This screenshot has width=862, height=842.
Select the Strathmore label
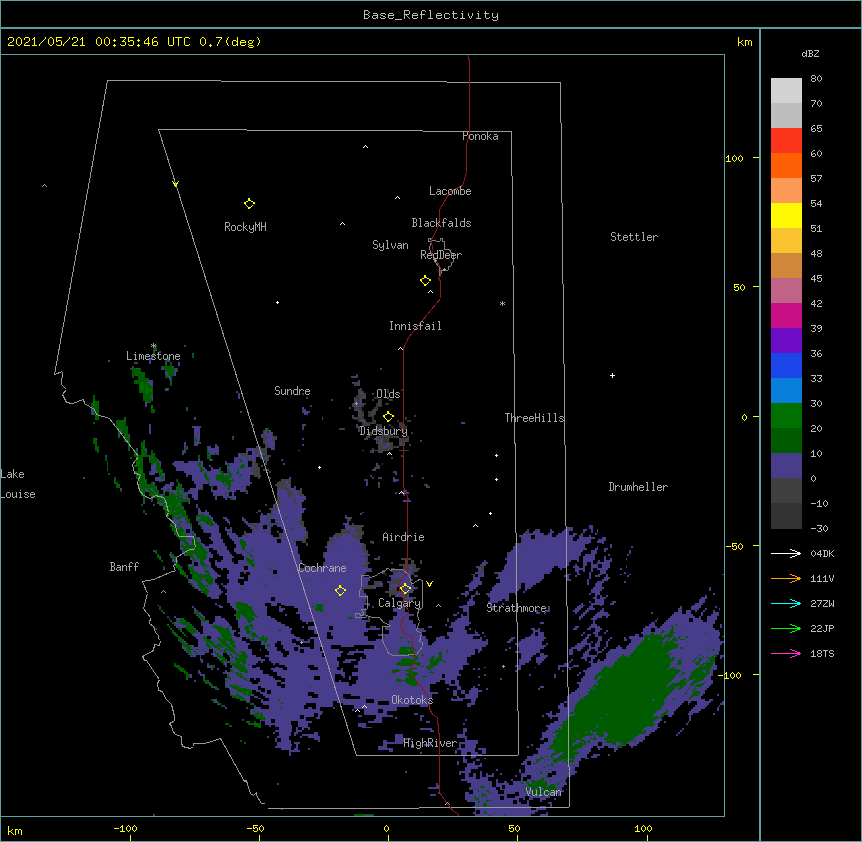[x=516, y=608]
